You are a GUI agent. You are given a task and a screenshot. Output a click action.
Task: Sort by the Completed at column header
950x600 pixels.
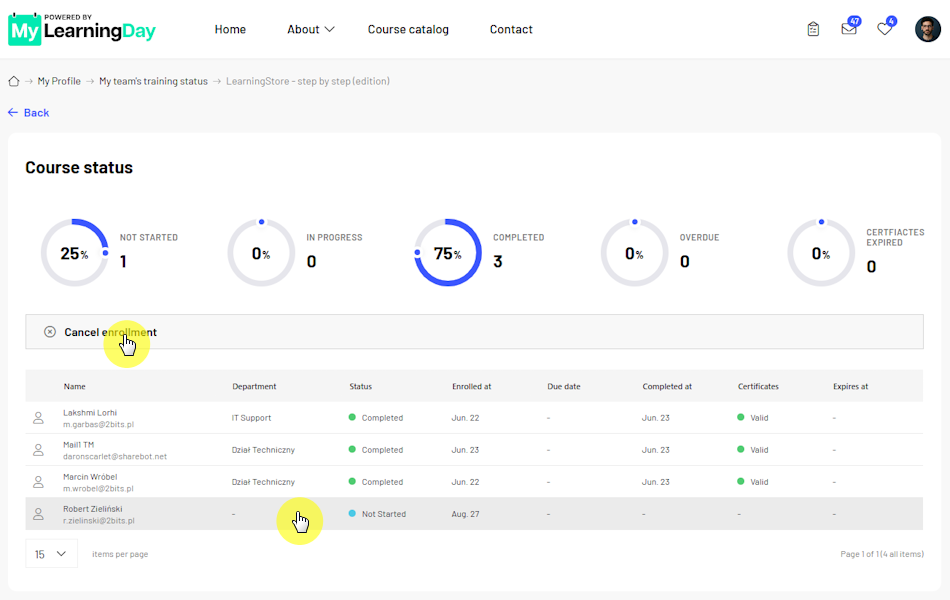point(667,387)
